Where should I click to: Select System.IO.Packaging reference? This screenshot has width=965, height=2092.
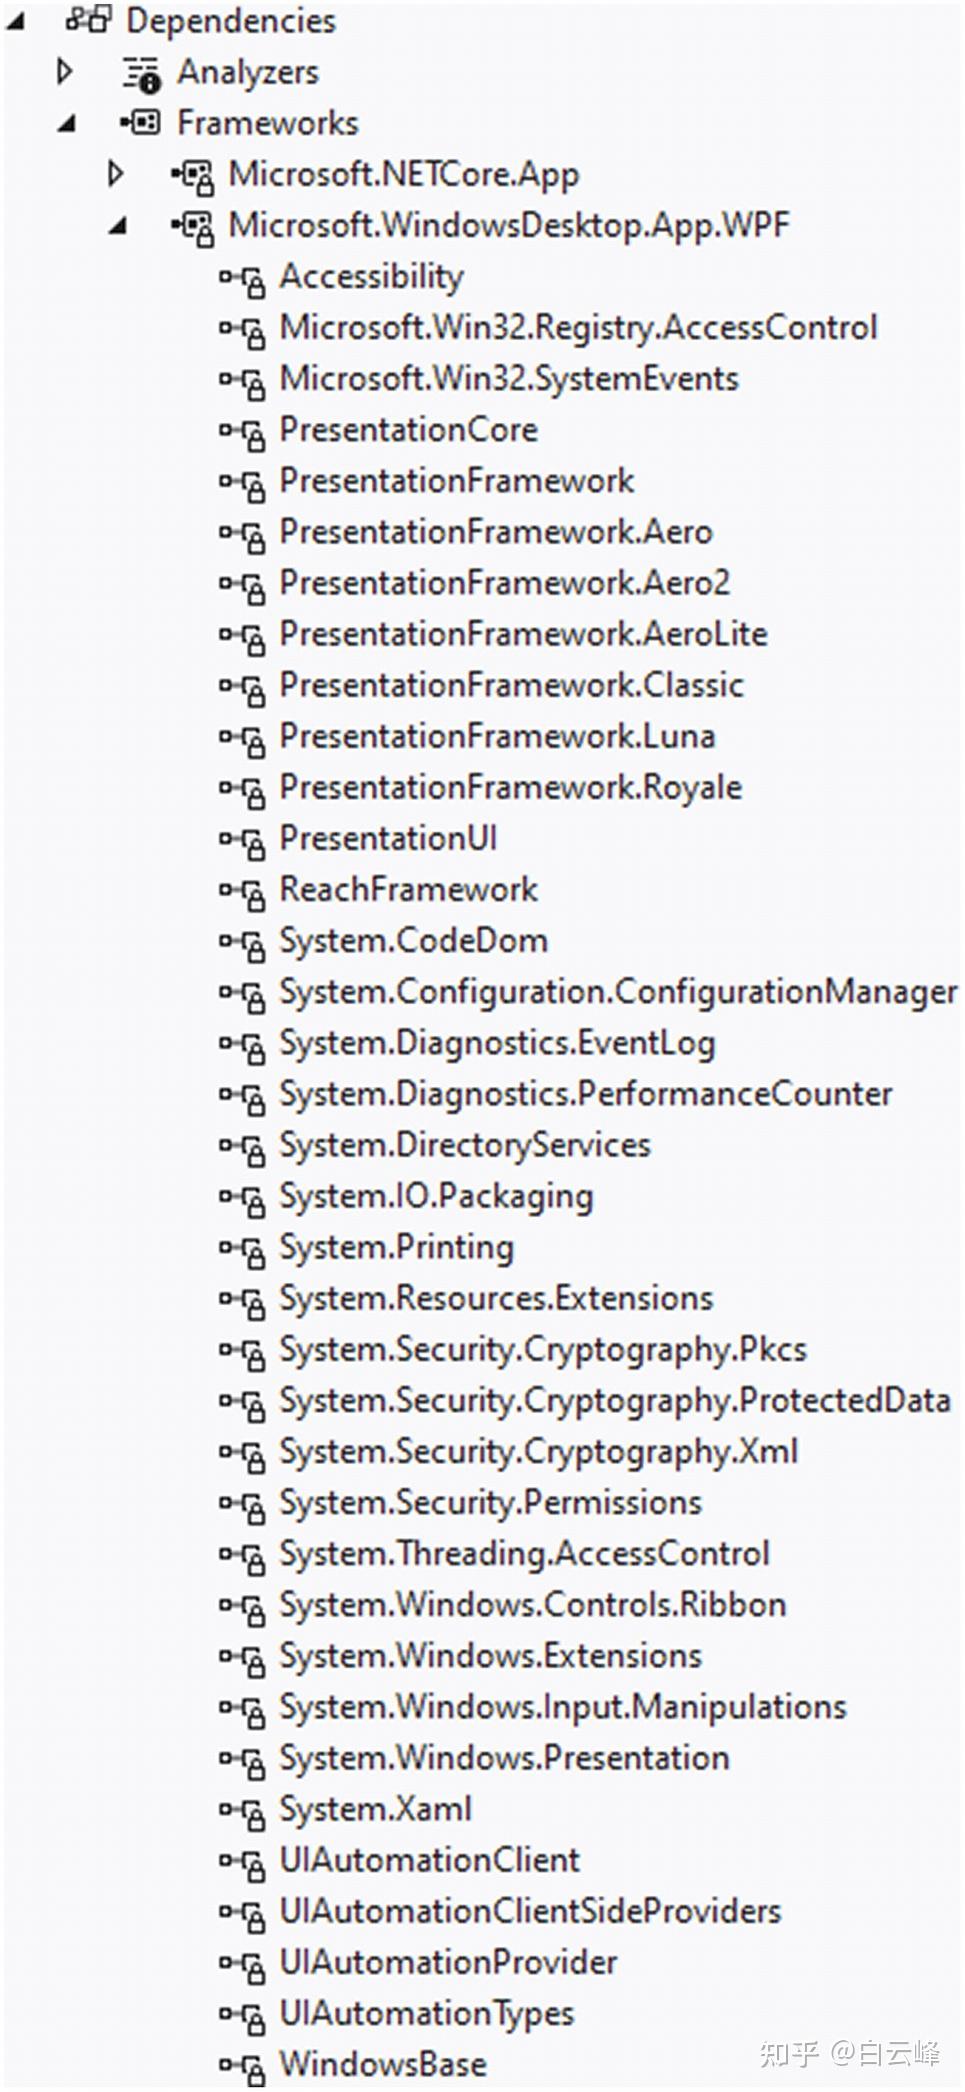436,1196
